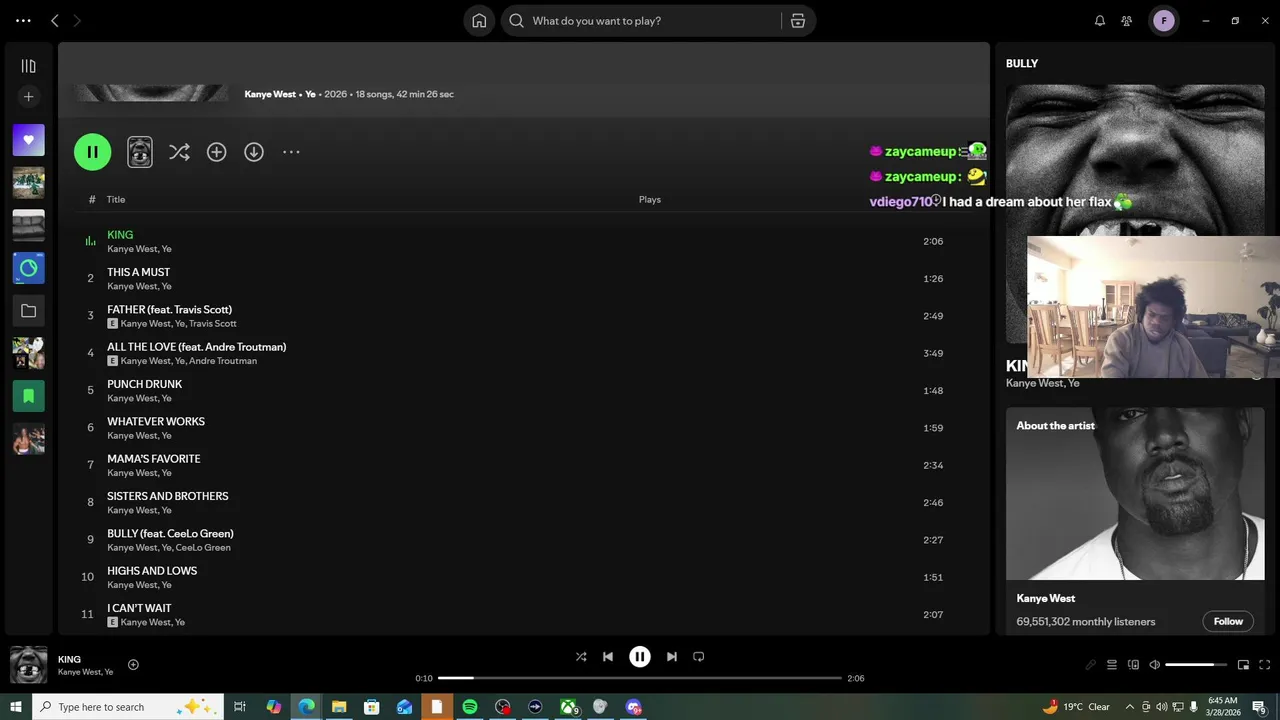
Task: Open more options for the album
Action: pyautogui.click(x=291, y=152)
